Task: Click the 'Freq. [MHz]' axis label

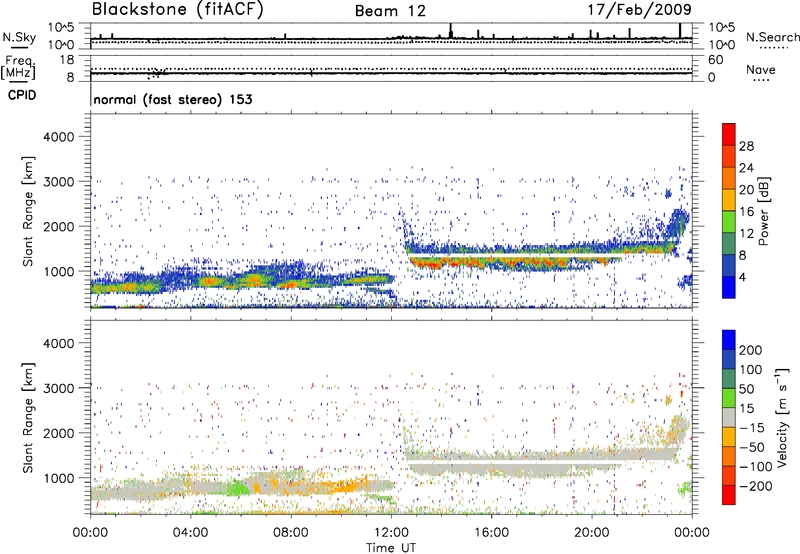Action: coord(18,67)
